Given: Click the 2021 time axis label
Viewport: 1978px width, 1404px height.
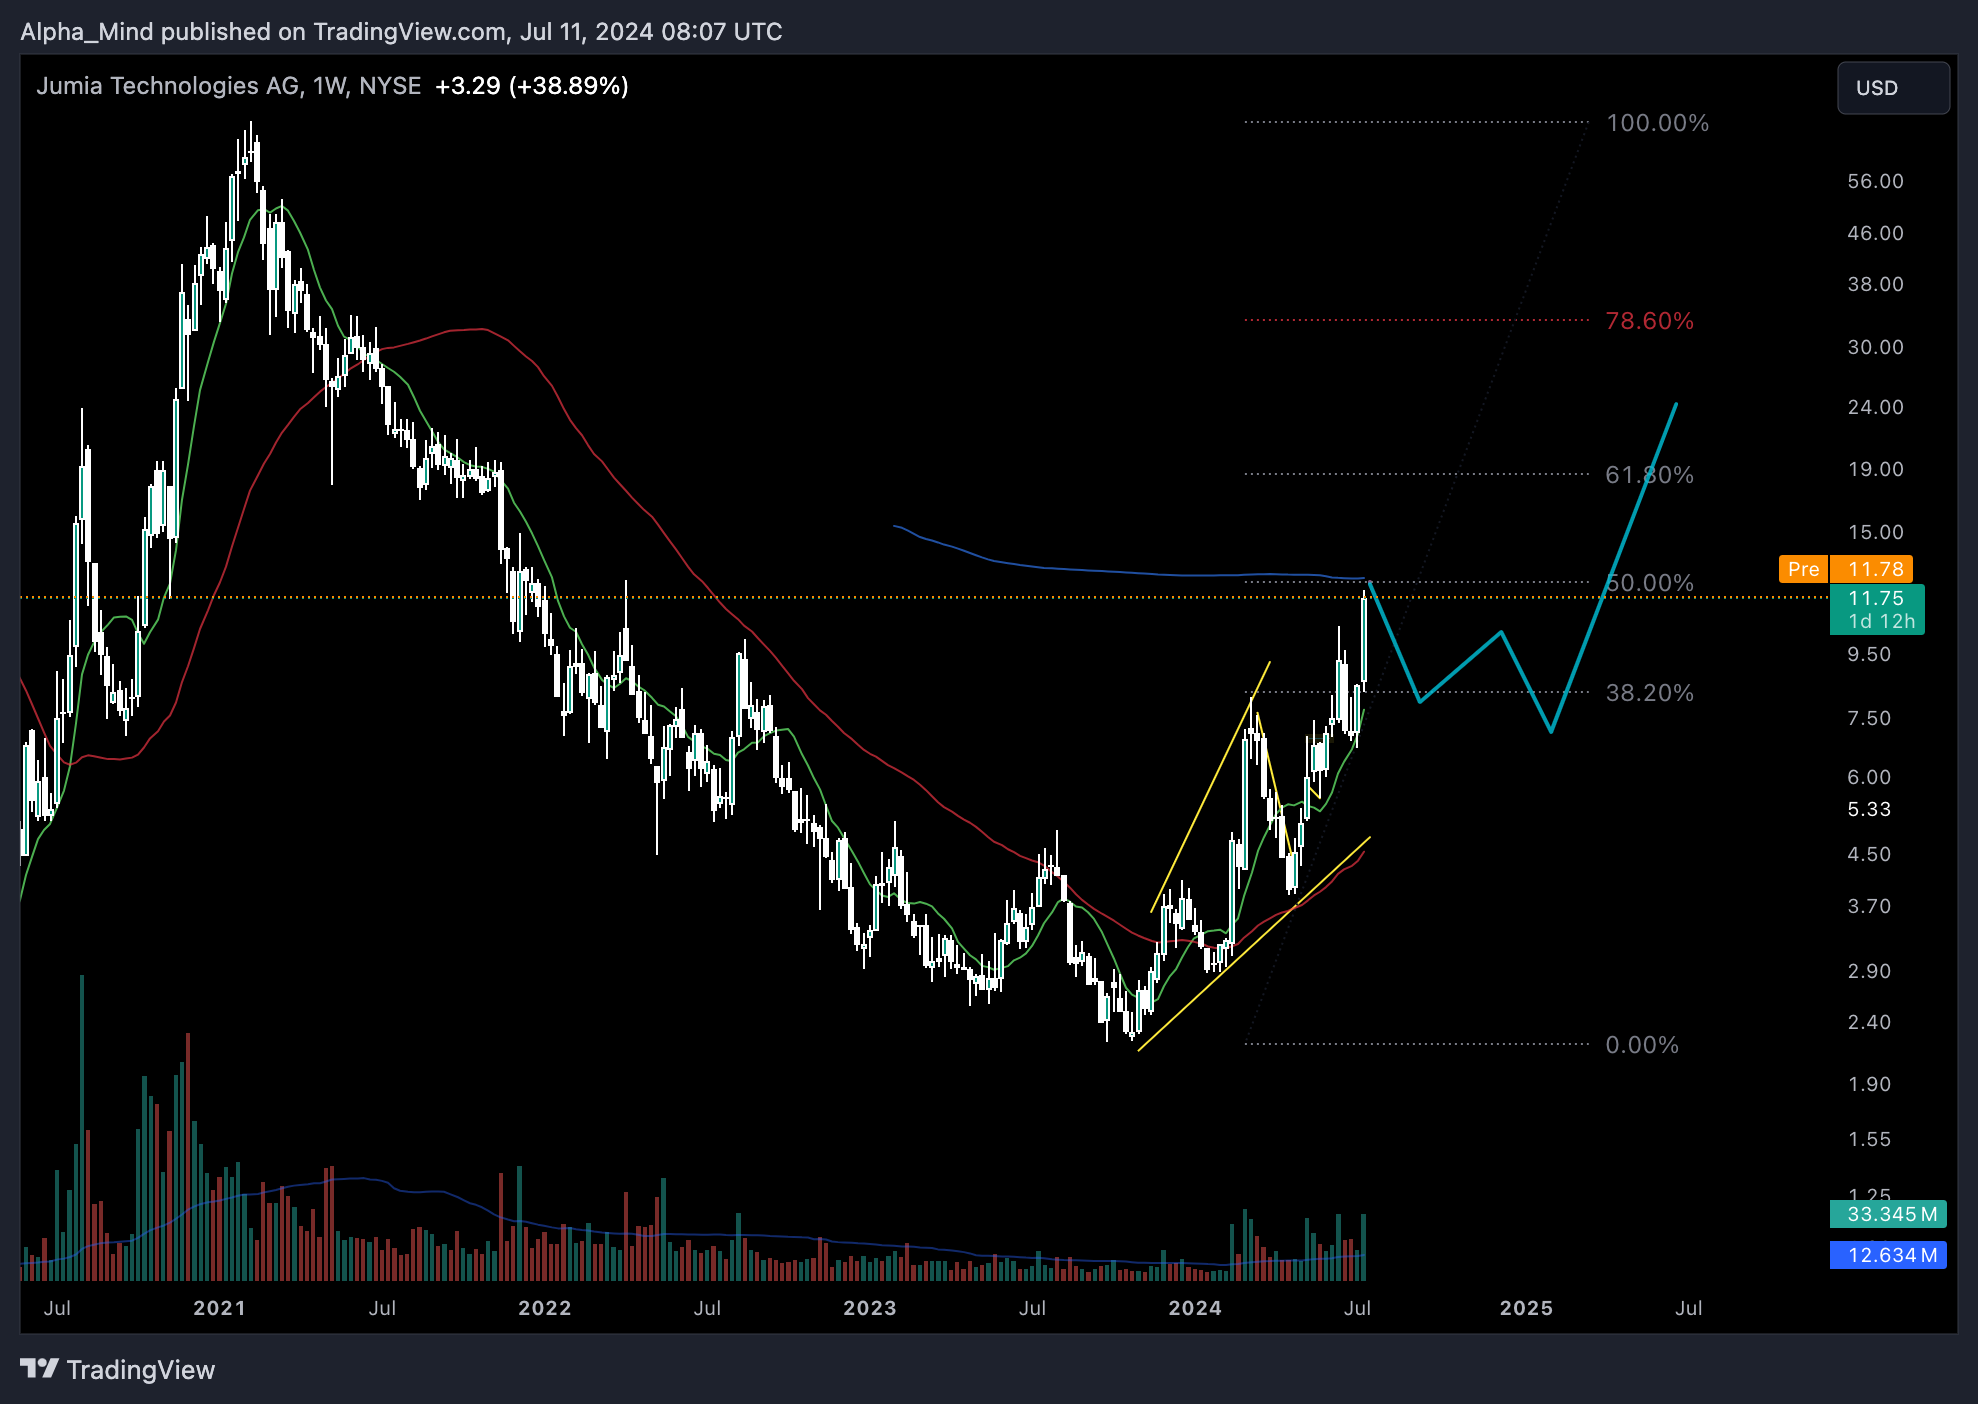Looking at the screenshot, I should tap(219, 1308).
